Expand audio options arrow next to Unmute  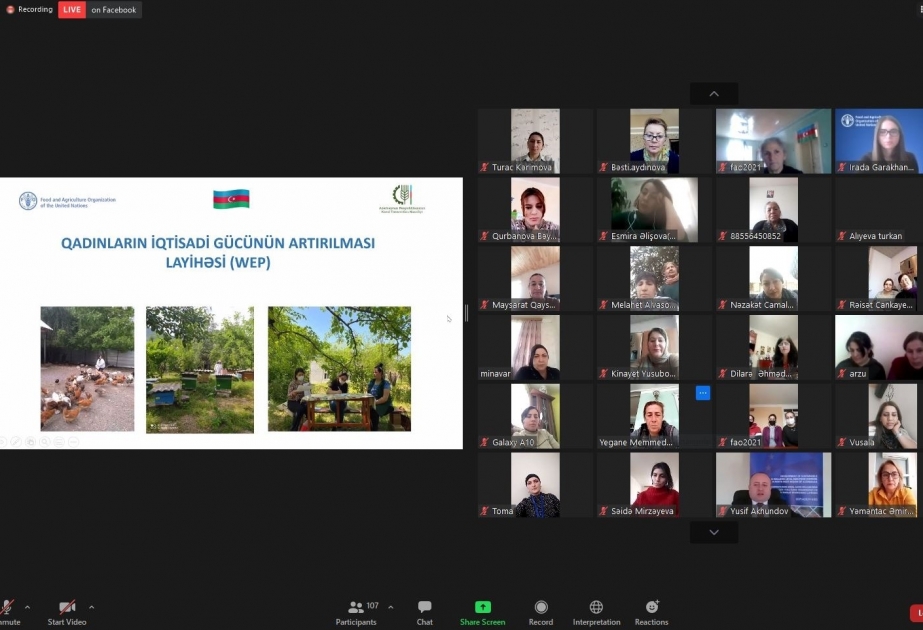pos(27,607)
